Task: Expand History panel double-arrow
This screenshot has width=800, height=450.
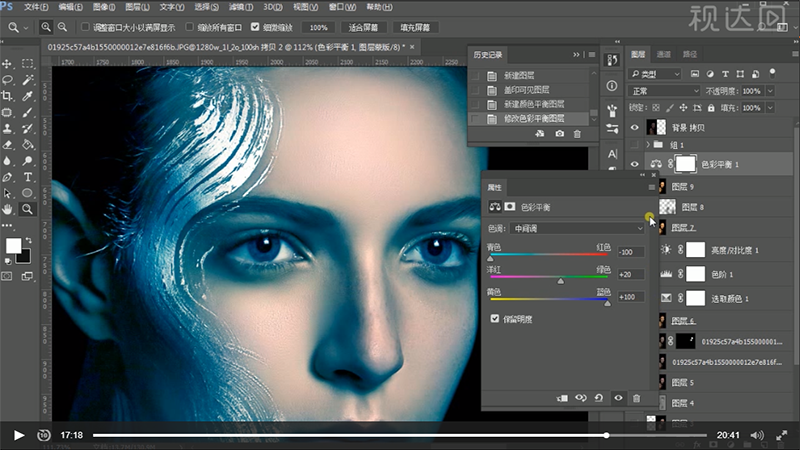Action: tap(576, 55)
